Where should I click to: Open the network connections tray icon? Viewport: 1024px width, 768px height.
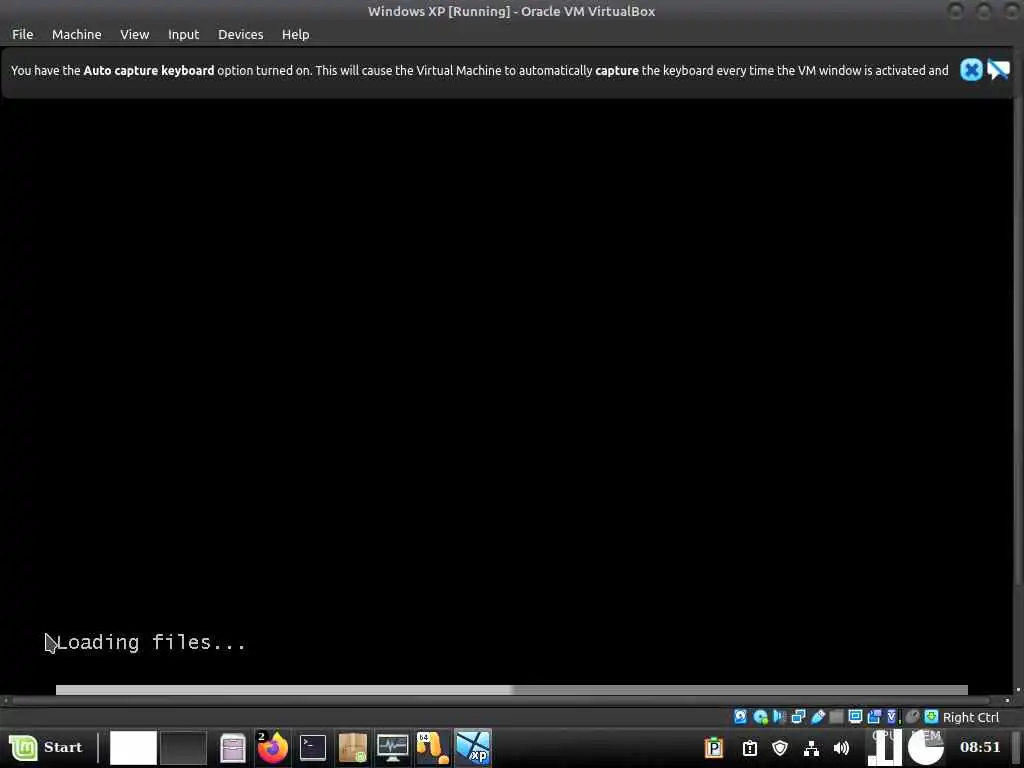pos(811,748)
